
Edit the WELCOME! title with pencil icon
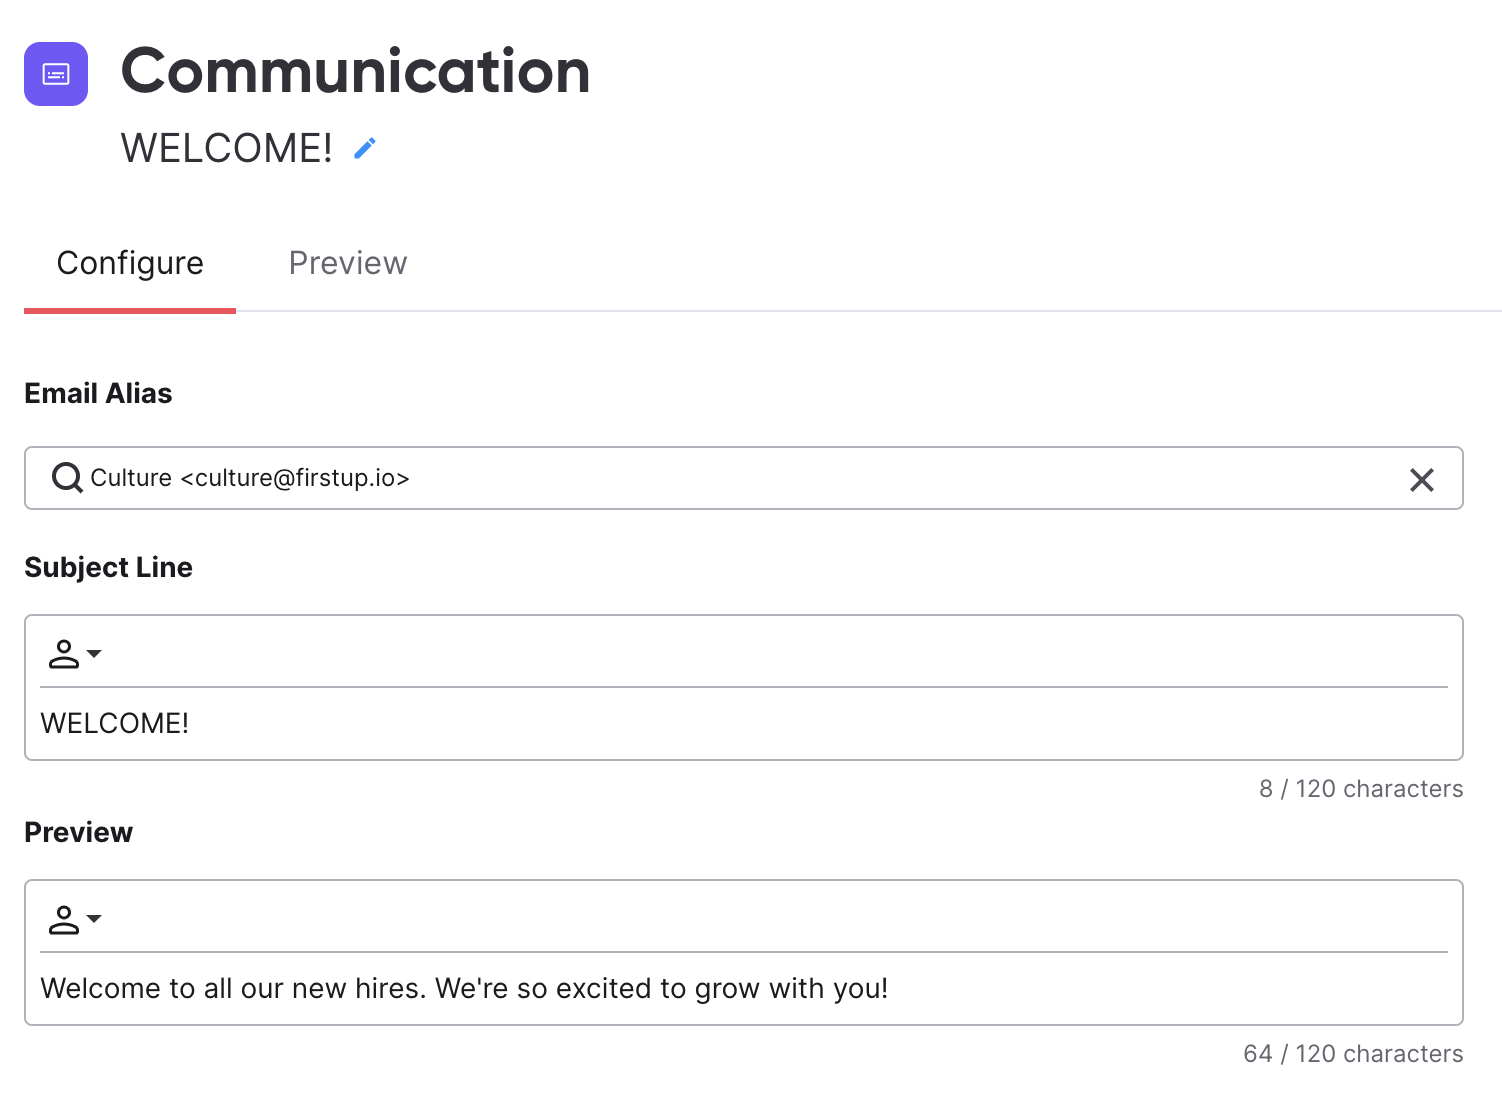pyautogui.click(x=365, y=148)
